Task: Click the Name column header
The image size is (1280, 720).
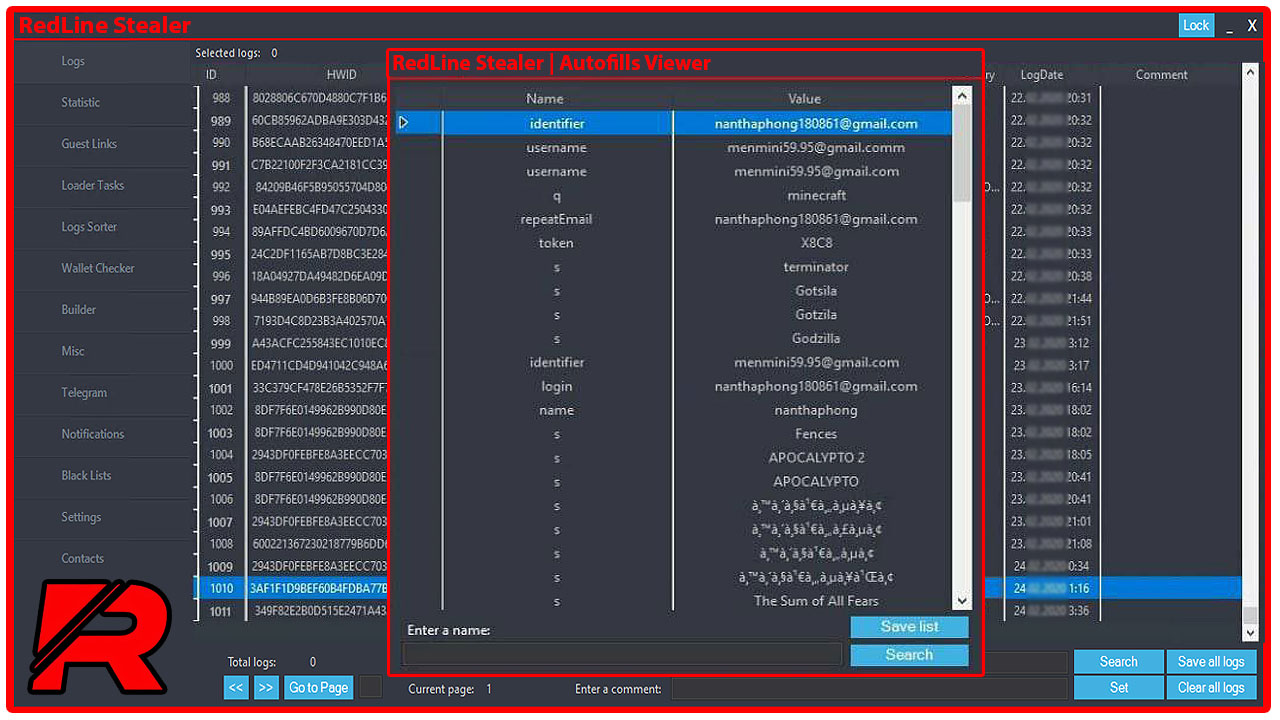Action: tap(545, 98)
